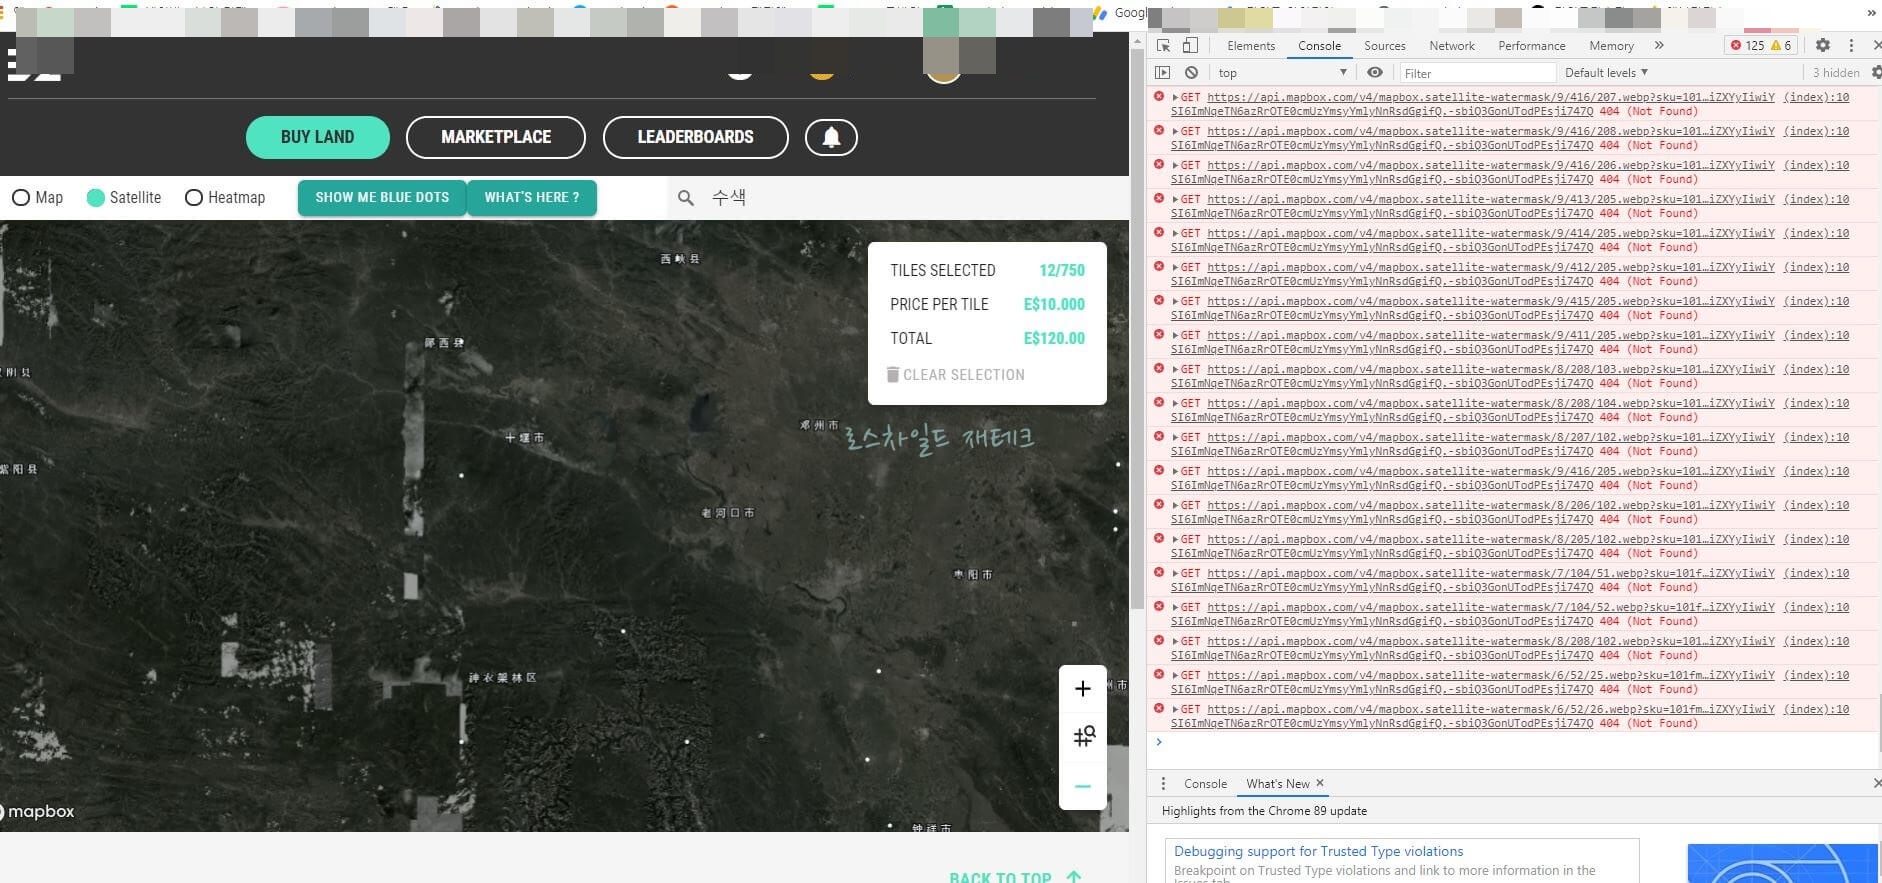Click the WHAT'S HERE ? button
The image size is (1882, 883).
(x=532, y=198)
